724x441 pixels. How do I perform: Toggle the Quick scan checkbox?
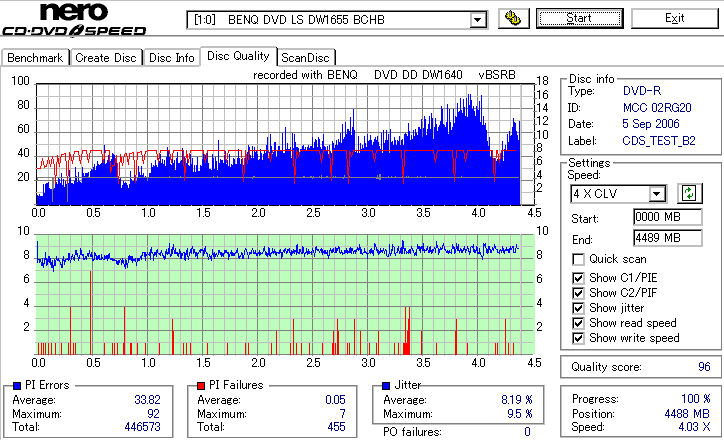578,260
